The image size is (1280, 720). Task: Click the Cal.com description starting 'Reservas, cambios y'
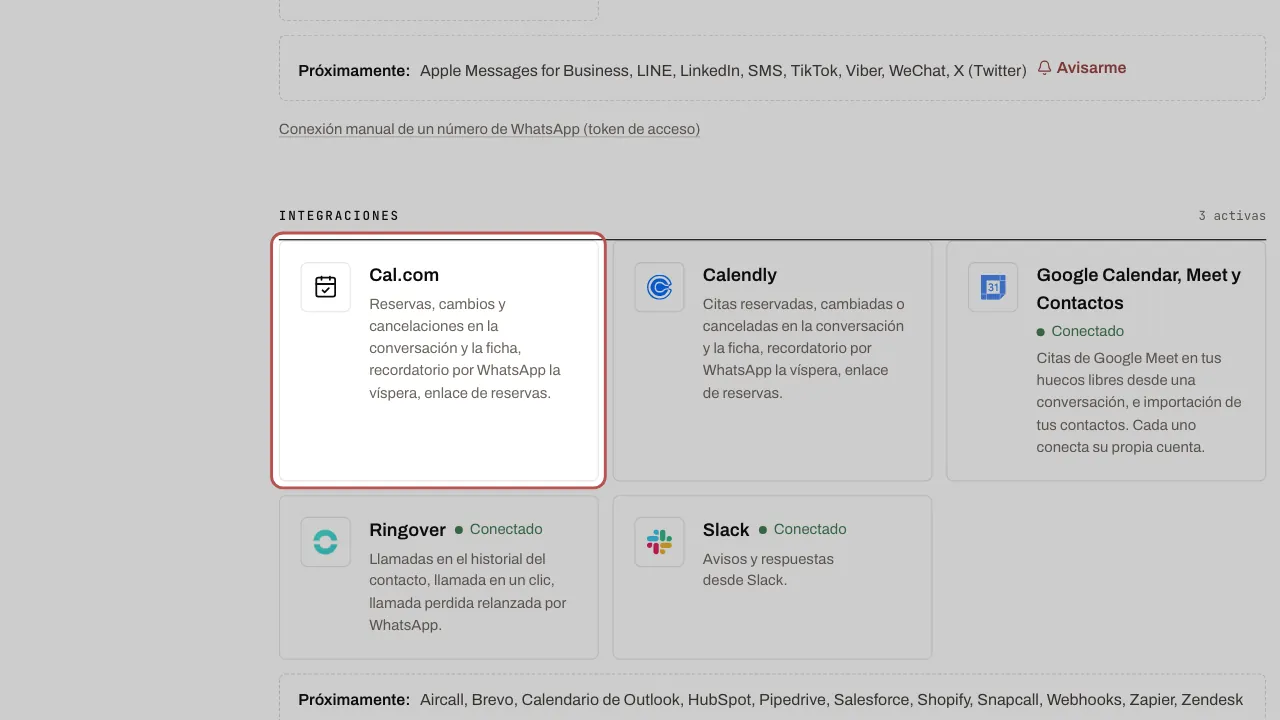click(x=465, y=348)
